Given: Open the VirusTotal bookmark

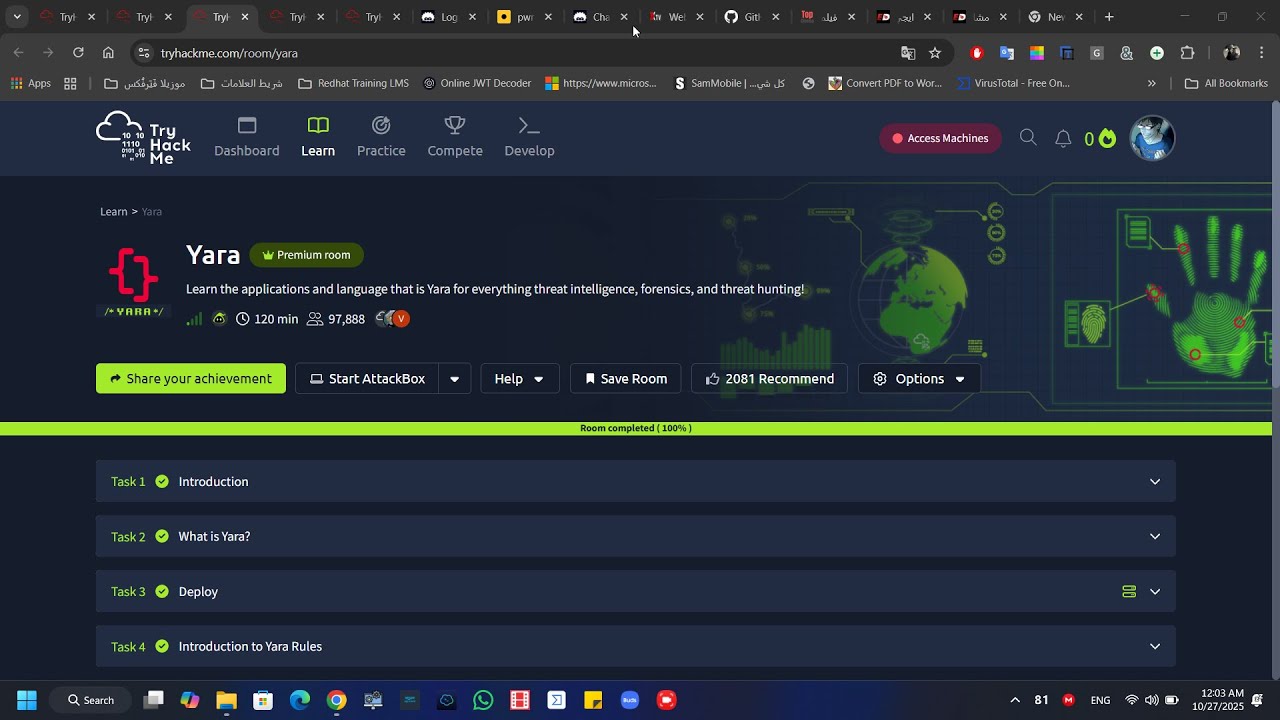Looking at the screenshot, I should pyautogui.click(x=1015, y=84).
